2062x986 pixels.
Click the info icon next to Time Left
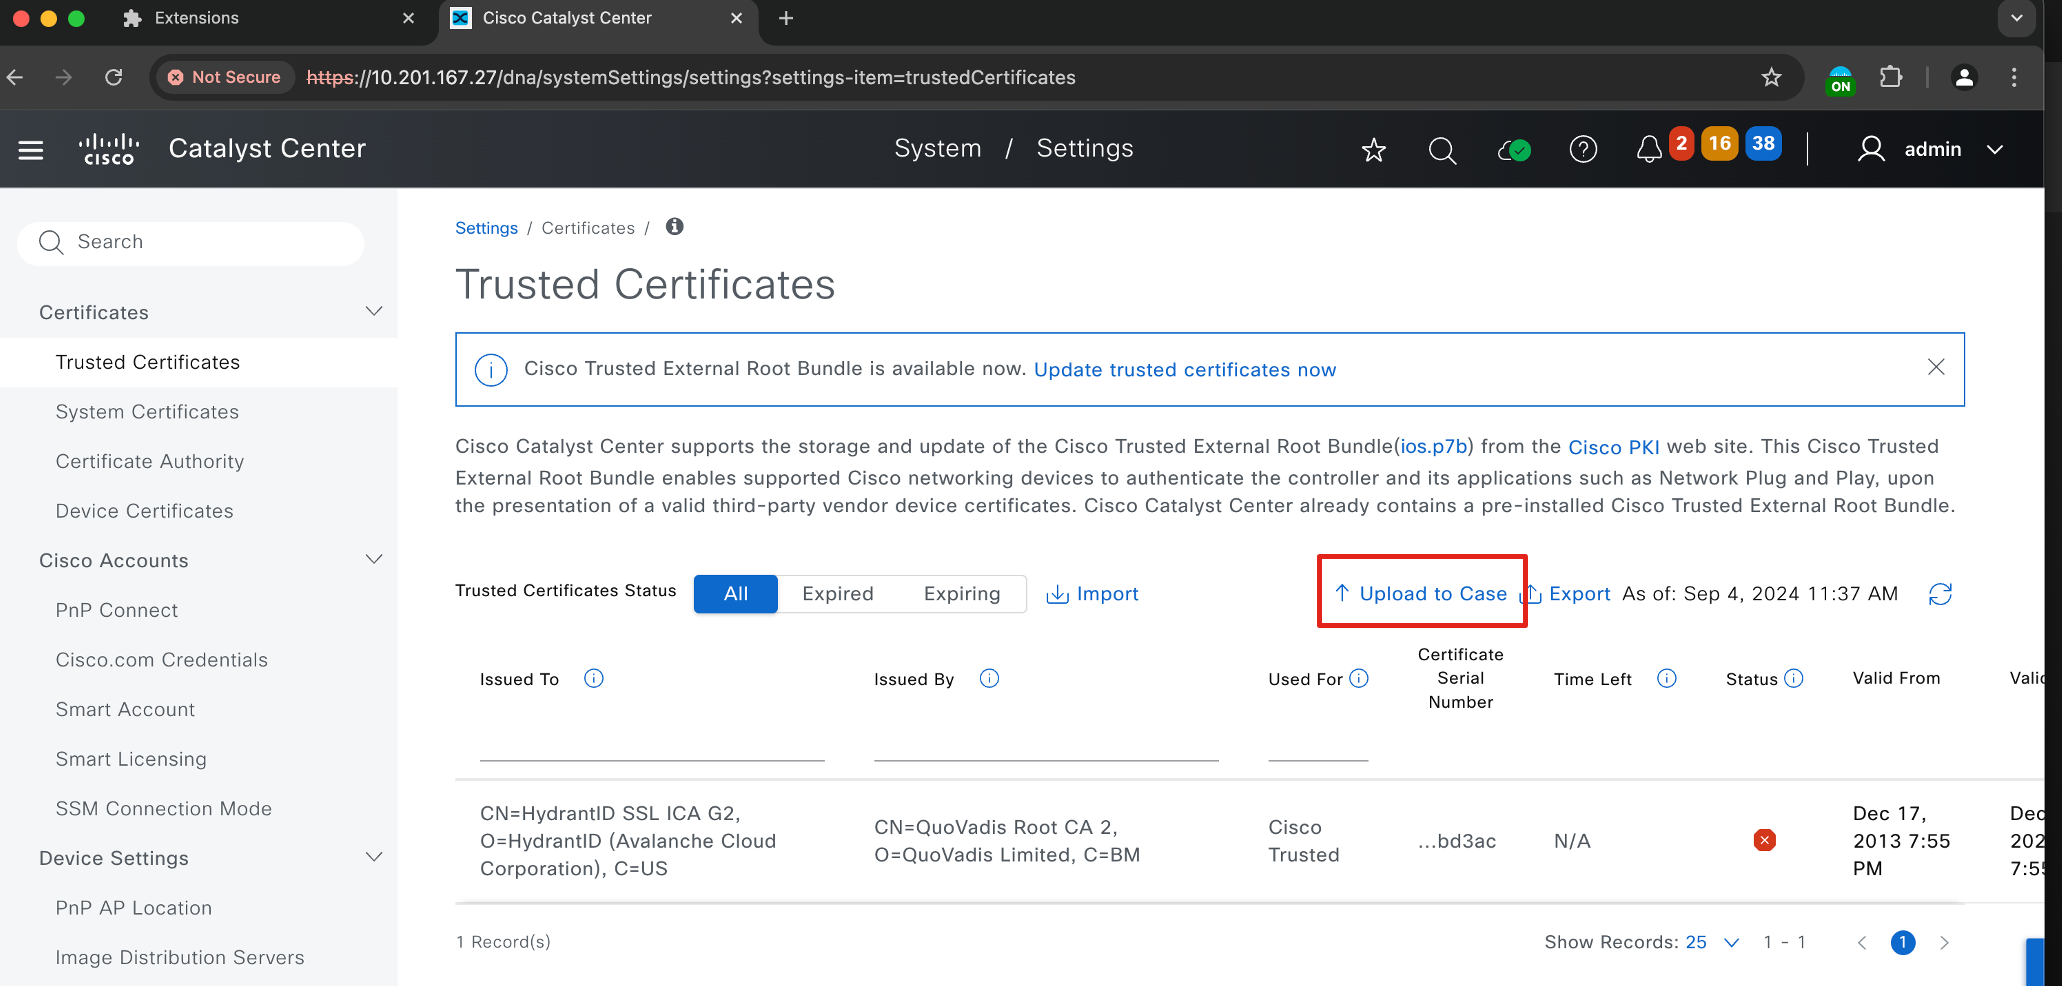1667,679
